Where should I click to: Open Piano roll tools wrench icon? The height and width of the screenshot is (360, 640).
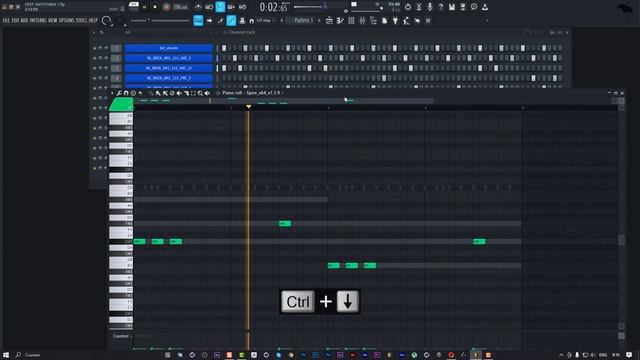119,93
